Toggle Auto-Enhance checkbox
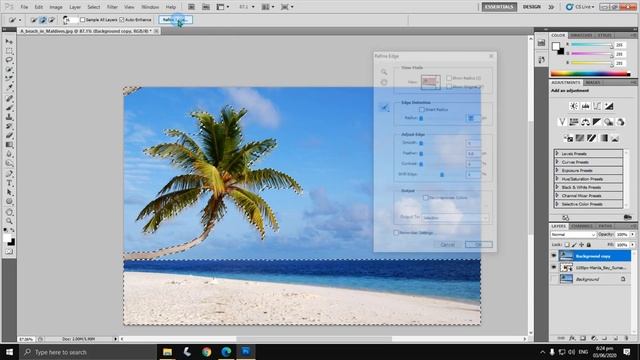 point(122,20)
